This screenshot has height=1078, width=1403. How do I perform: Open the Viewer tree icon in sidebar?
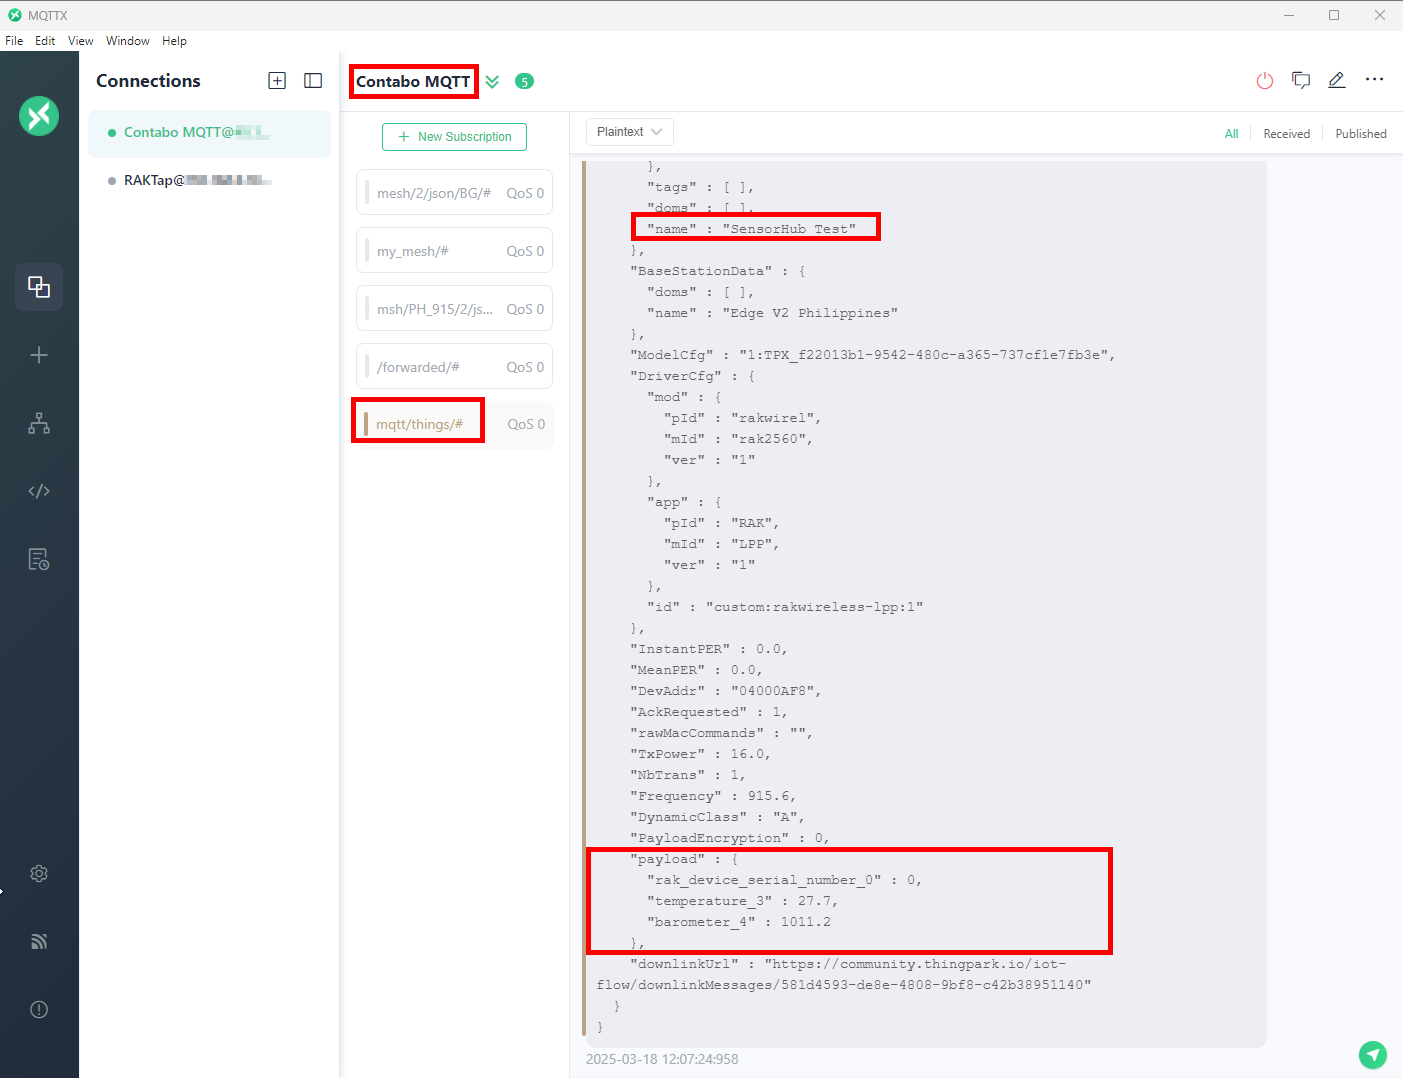click(x=39, y=423)
